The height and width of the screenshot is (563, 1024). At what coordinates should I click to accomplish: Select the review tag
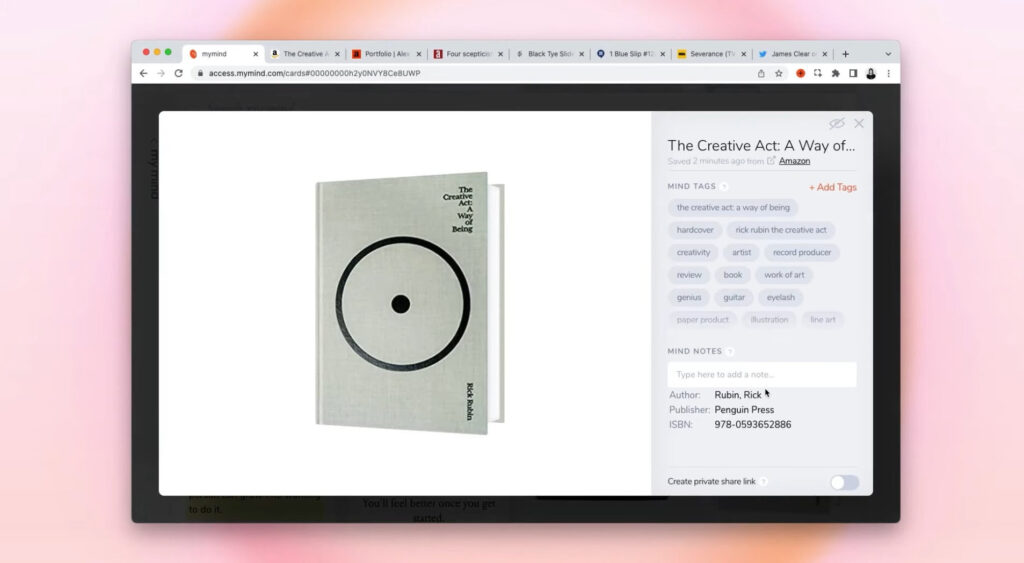click(x=689, y=275)
